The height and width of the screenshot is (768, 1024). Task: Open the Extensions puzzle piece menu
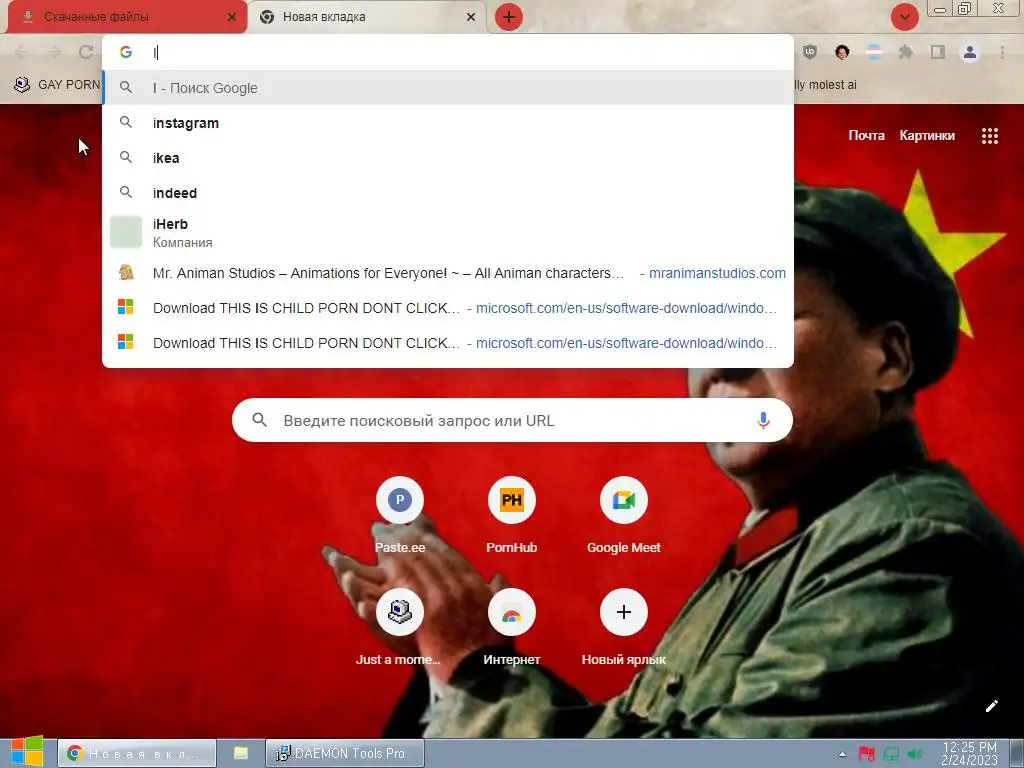tap(906, 52)
